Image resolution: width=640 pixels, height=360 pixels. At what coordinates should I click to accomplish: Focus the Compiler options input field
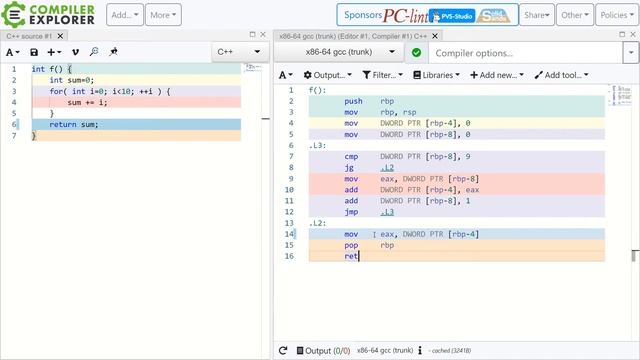coord(526,53)
